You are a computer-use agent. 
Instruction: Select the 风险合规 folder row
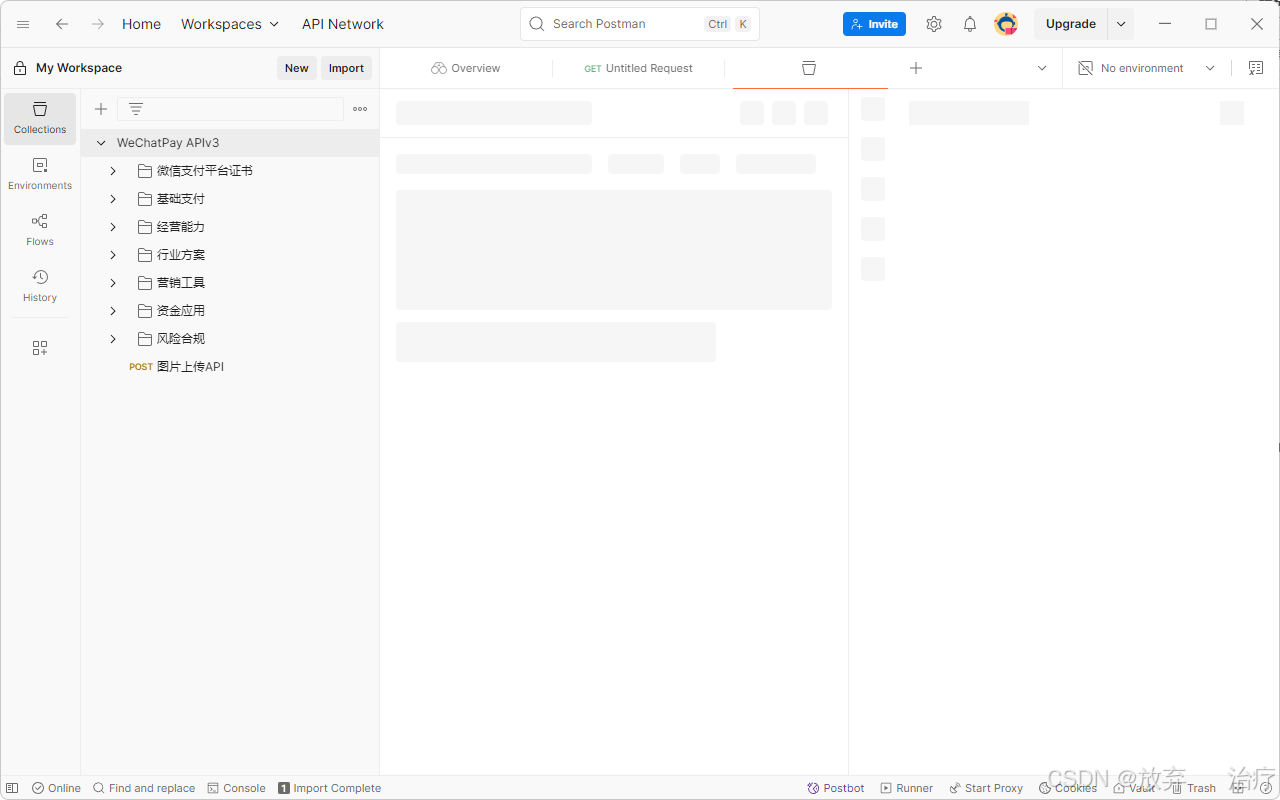tap(230, 339)
